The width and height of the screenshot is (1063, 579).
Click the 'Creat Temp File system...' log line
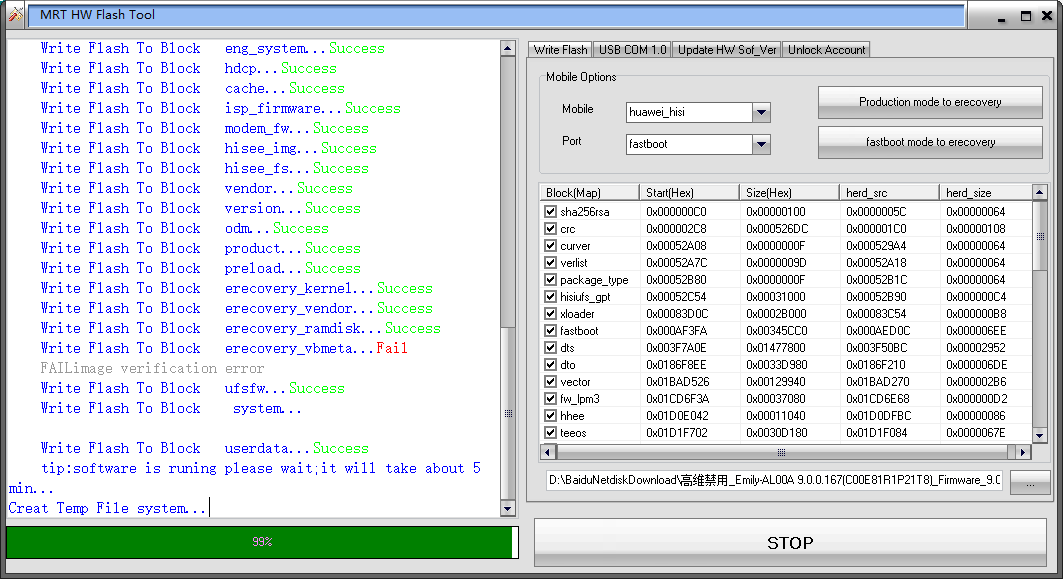(x=107, y=508)
